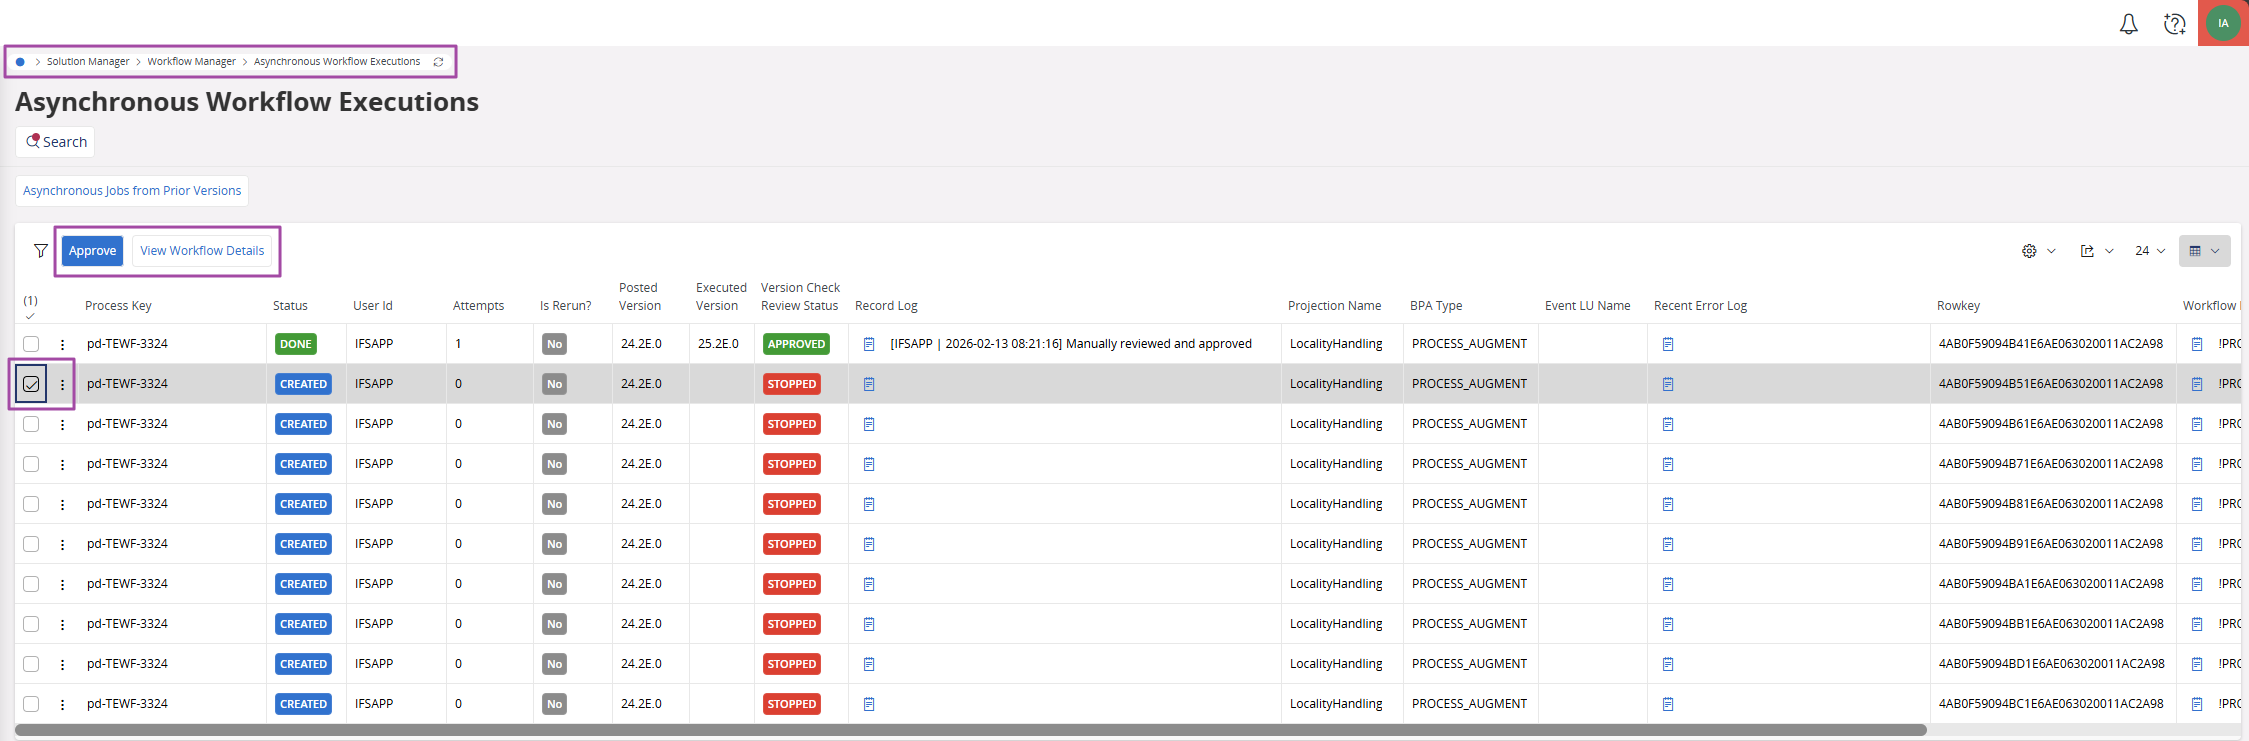Image resolution: width=2249 pixels, height=741 pixels.
Task: Click the Approve button
Action: coord(92,251)
